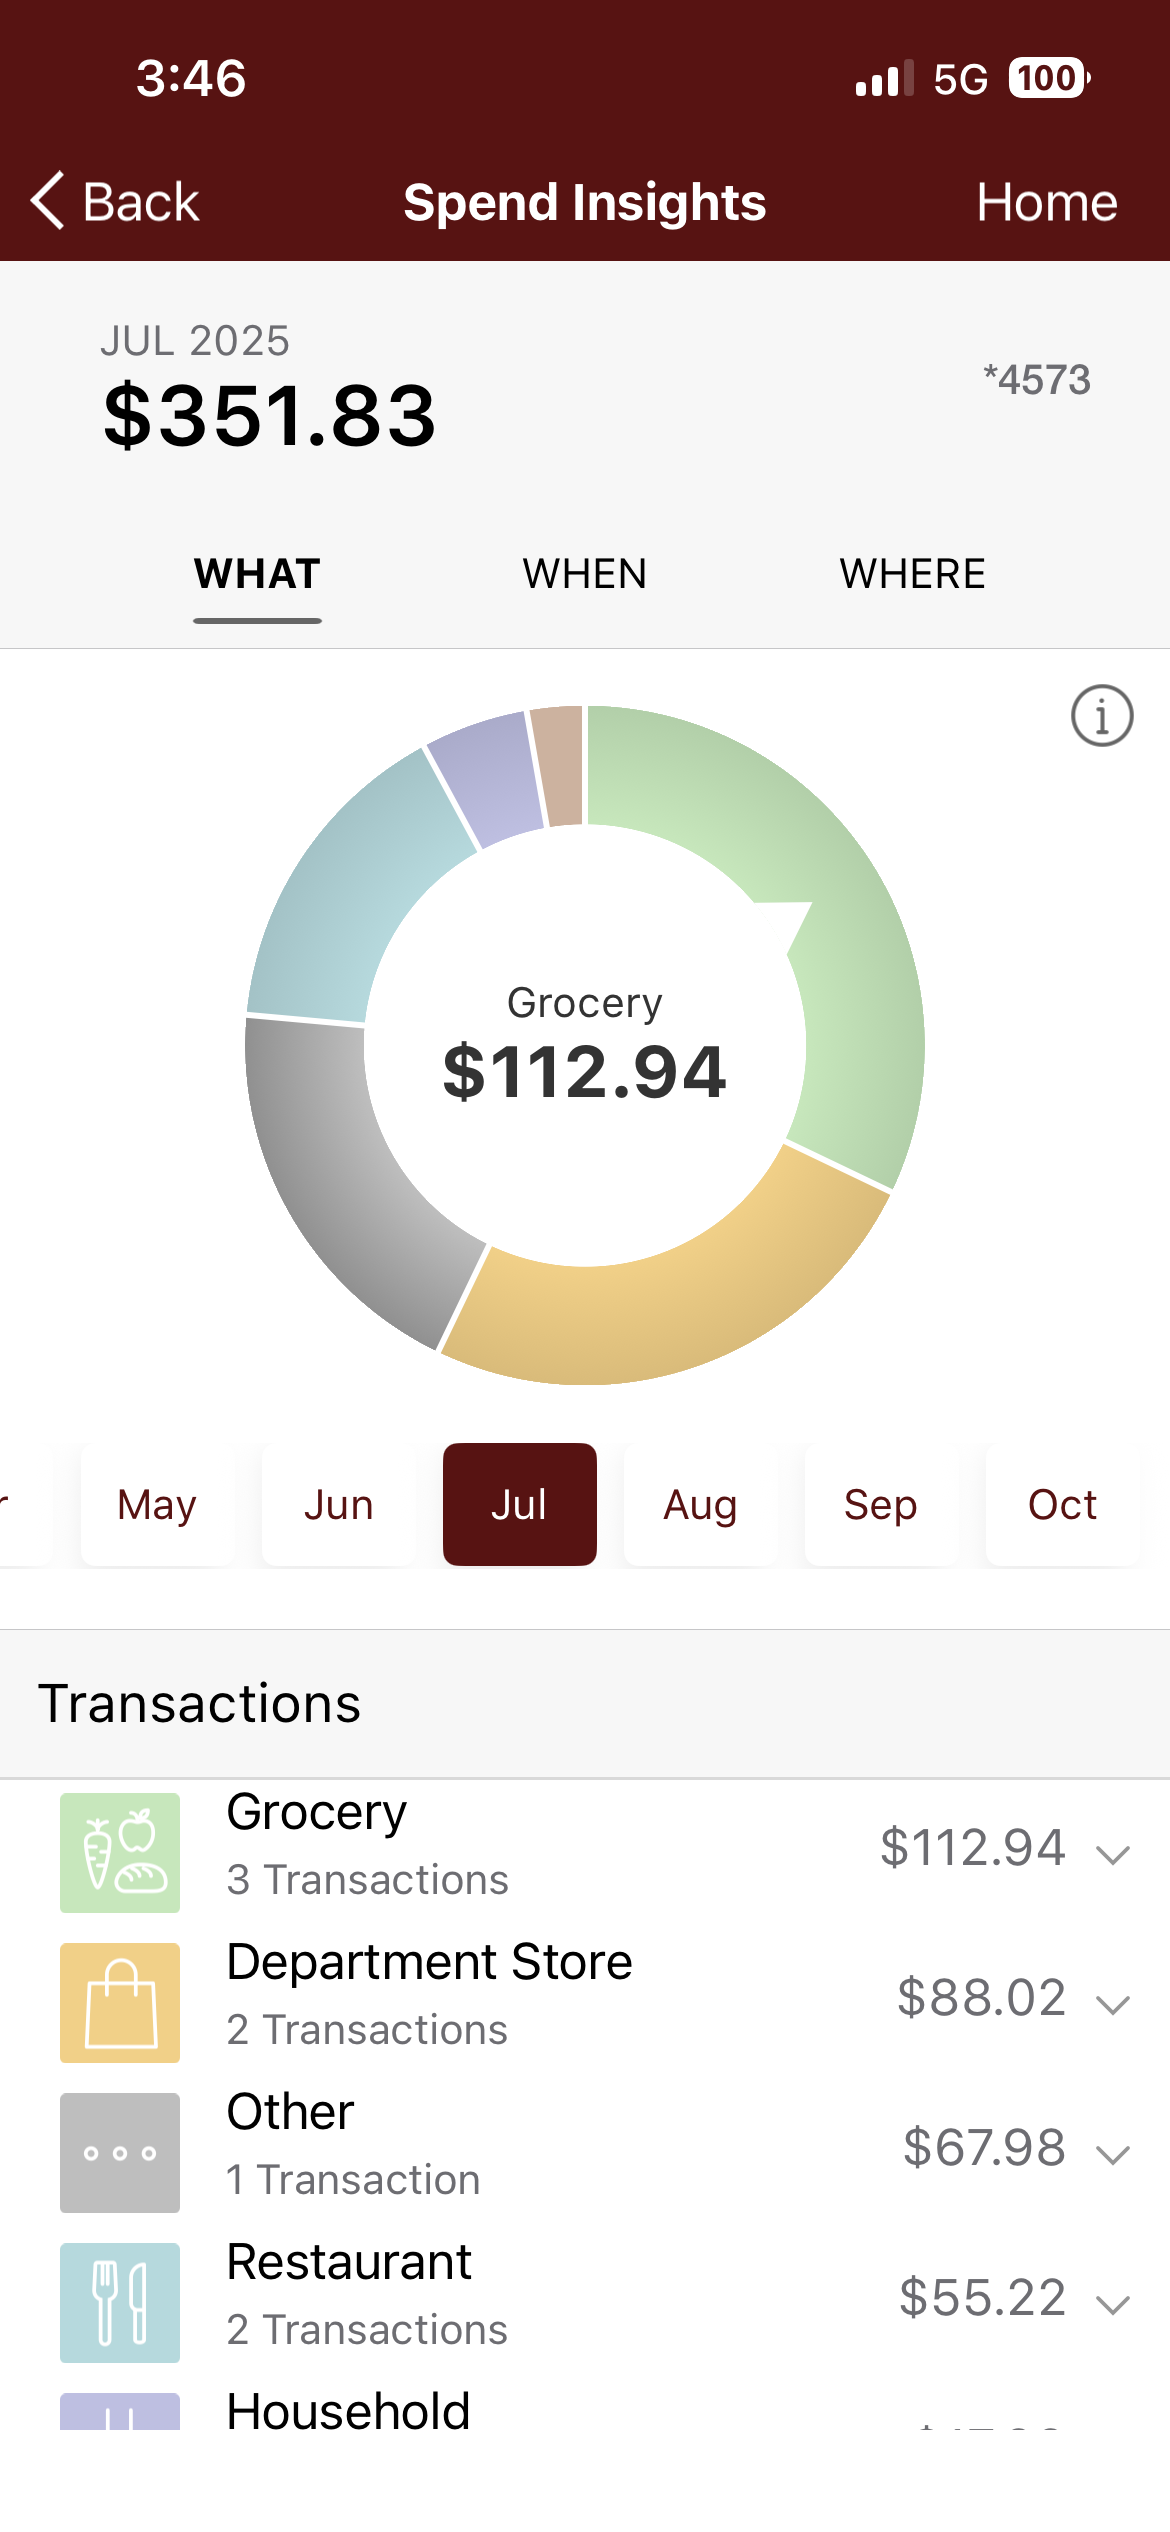Tap the Household category icon
1170x2532 pixels.
pos(120,2412)
